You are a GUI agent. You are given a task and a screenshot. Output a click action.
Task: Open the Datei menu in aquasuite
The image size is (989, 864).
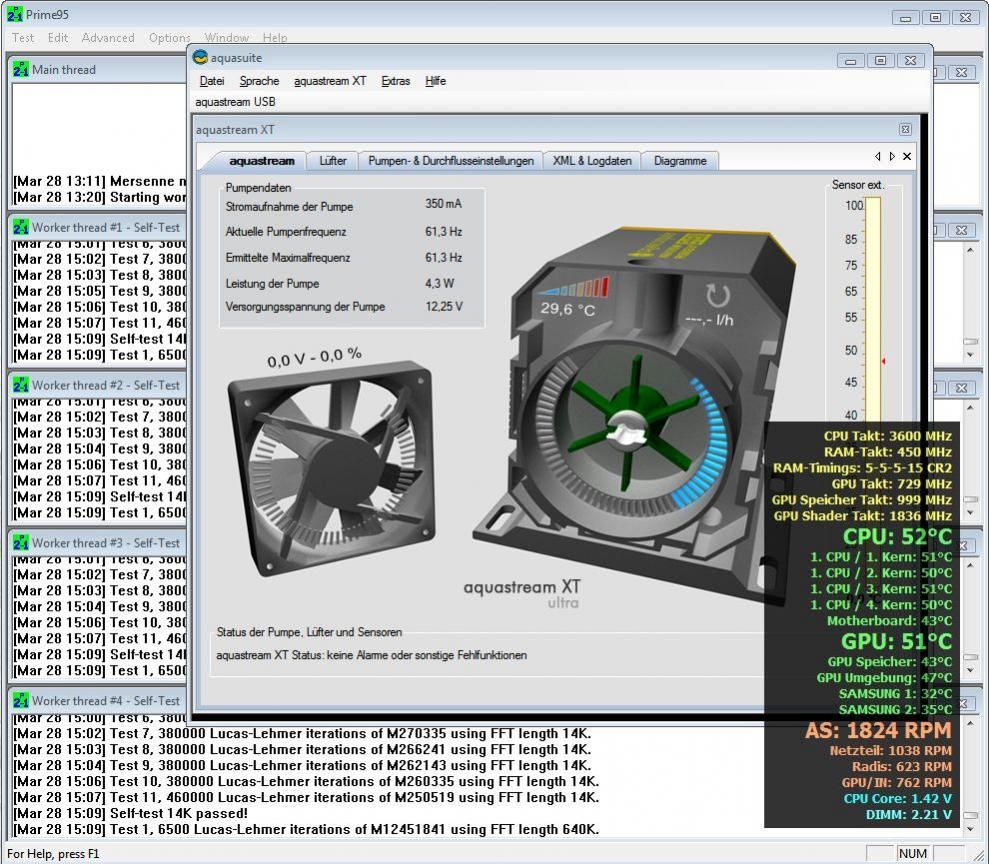pyautogui.click(x=212, y=81)
